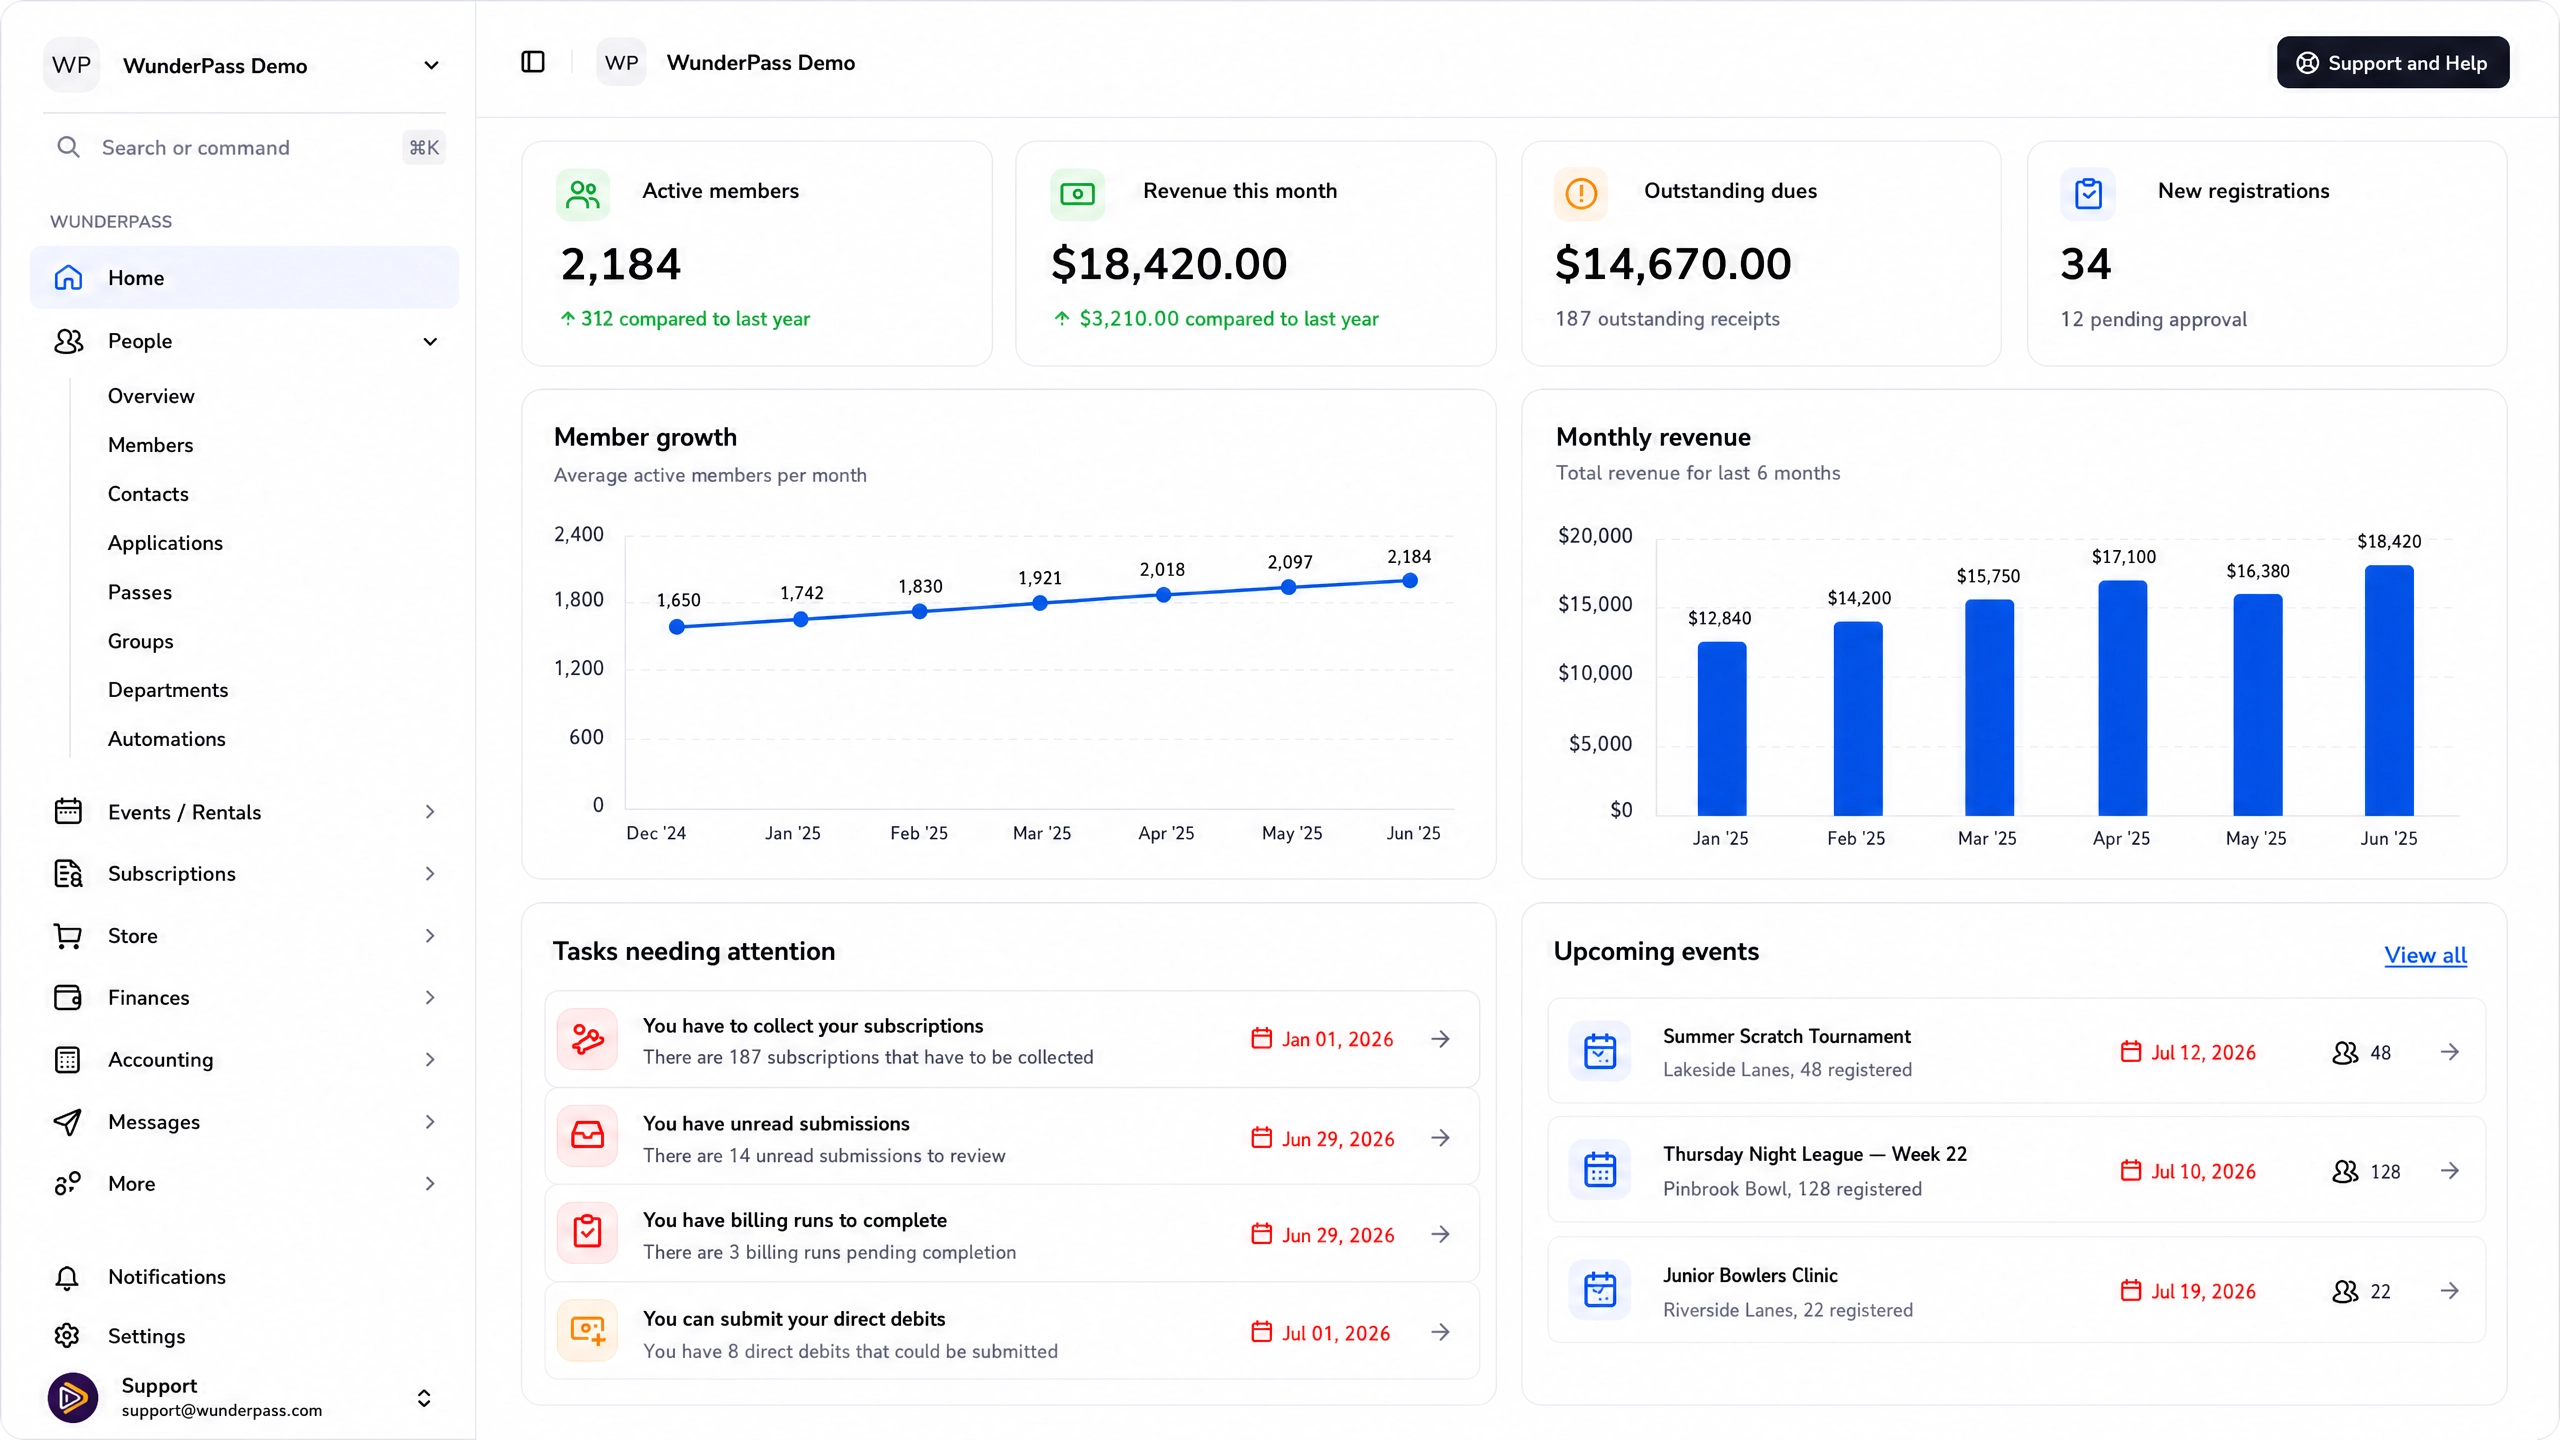The height and width of the screenshot is (1440, 2560).
Task: Click the WP logo in the header
Action: (621, 62)
